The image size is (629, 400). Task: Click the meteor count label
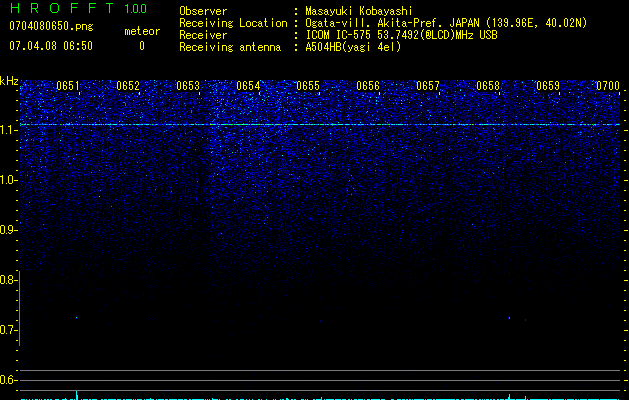(142, 31)
